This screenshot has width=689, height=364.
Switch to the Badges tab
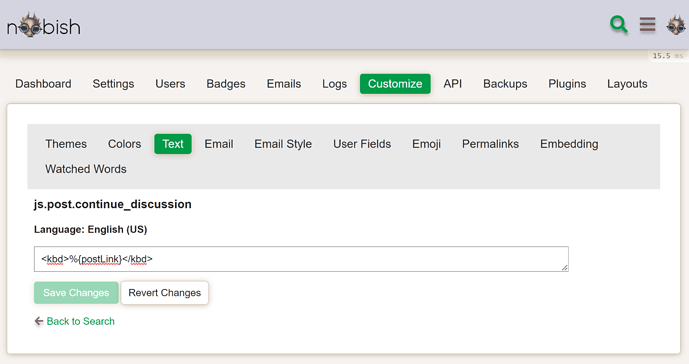pos(226,84)
